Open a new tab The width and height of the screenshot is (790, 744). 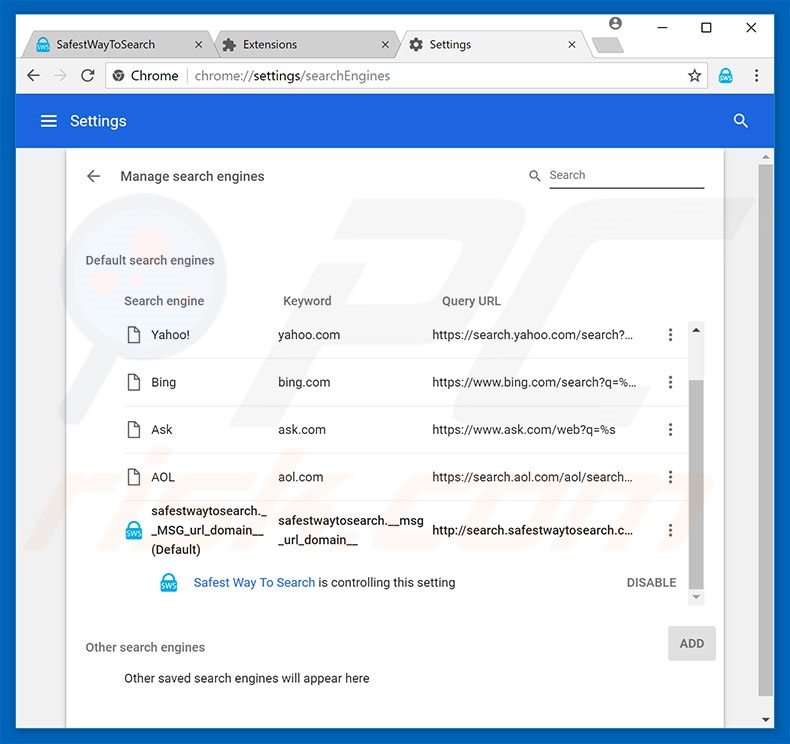point(608,45)
